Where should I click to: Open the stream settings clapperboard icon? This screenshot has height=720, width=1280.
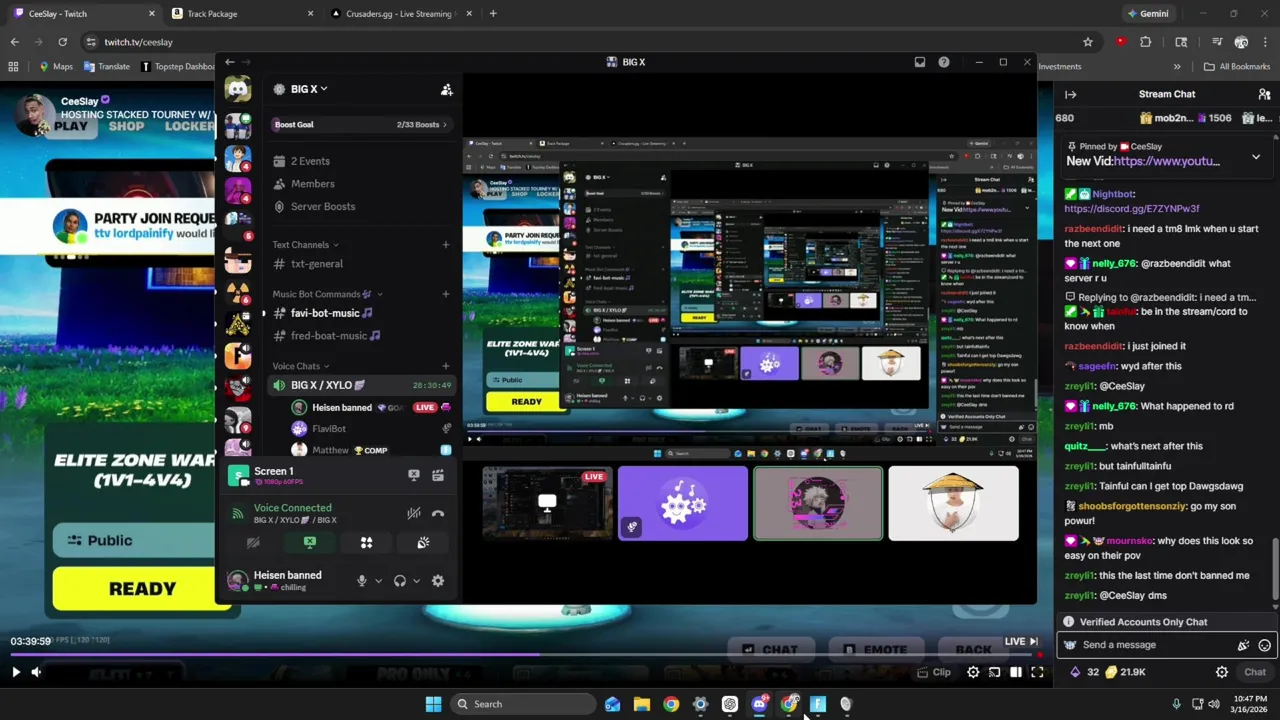(438, 475)
